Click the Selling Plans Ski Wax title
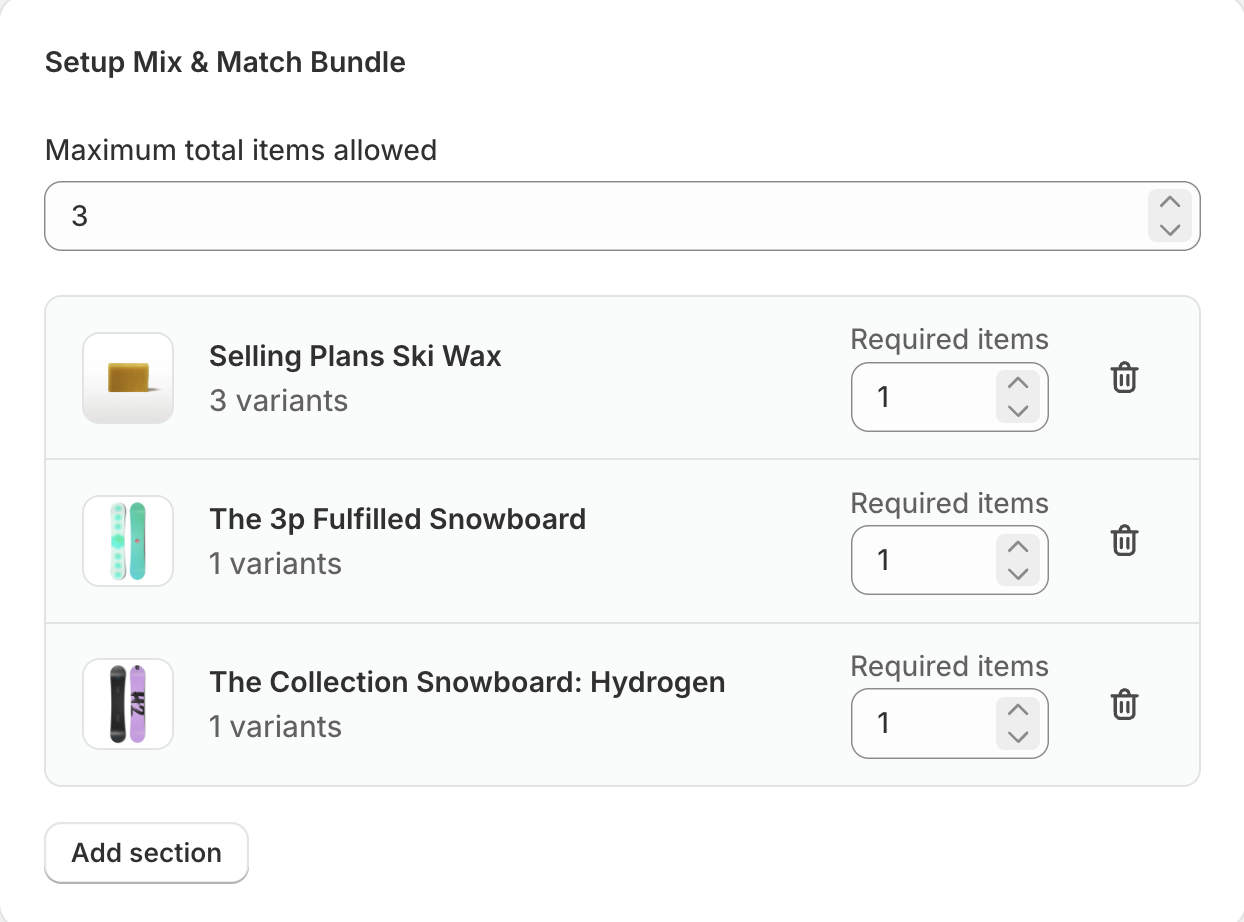This screenshot has width=1244, height=922. tap(355, 357)
